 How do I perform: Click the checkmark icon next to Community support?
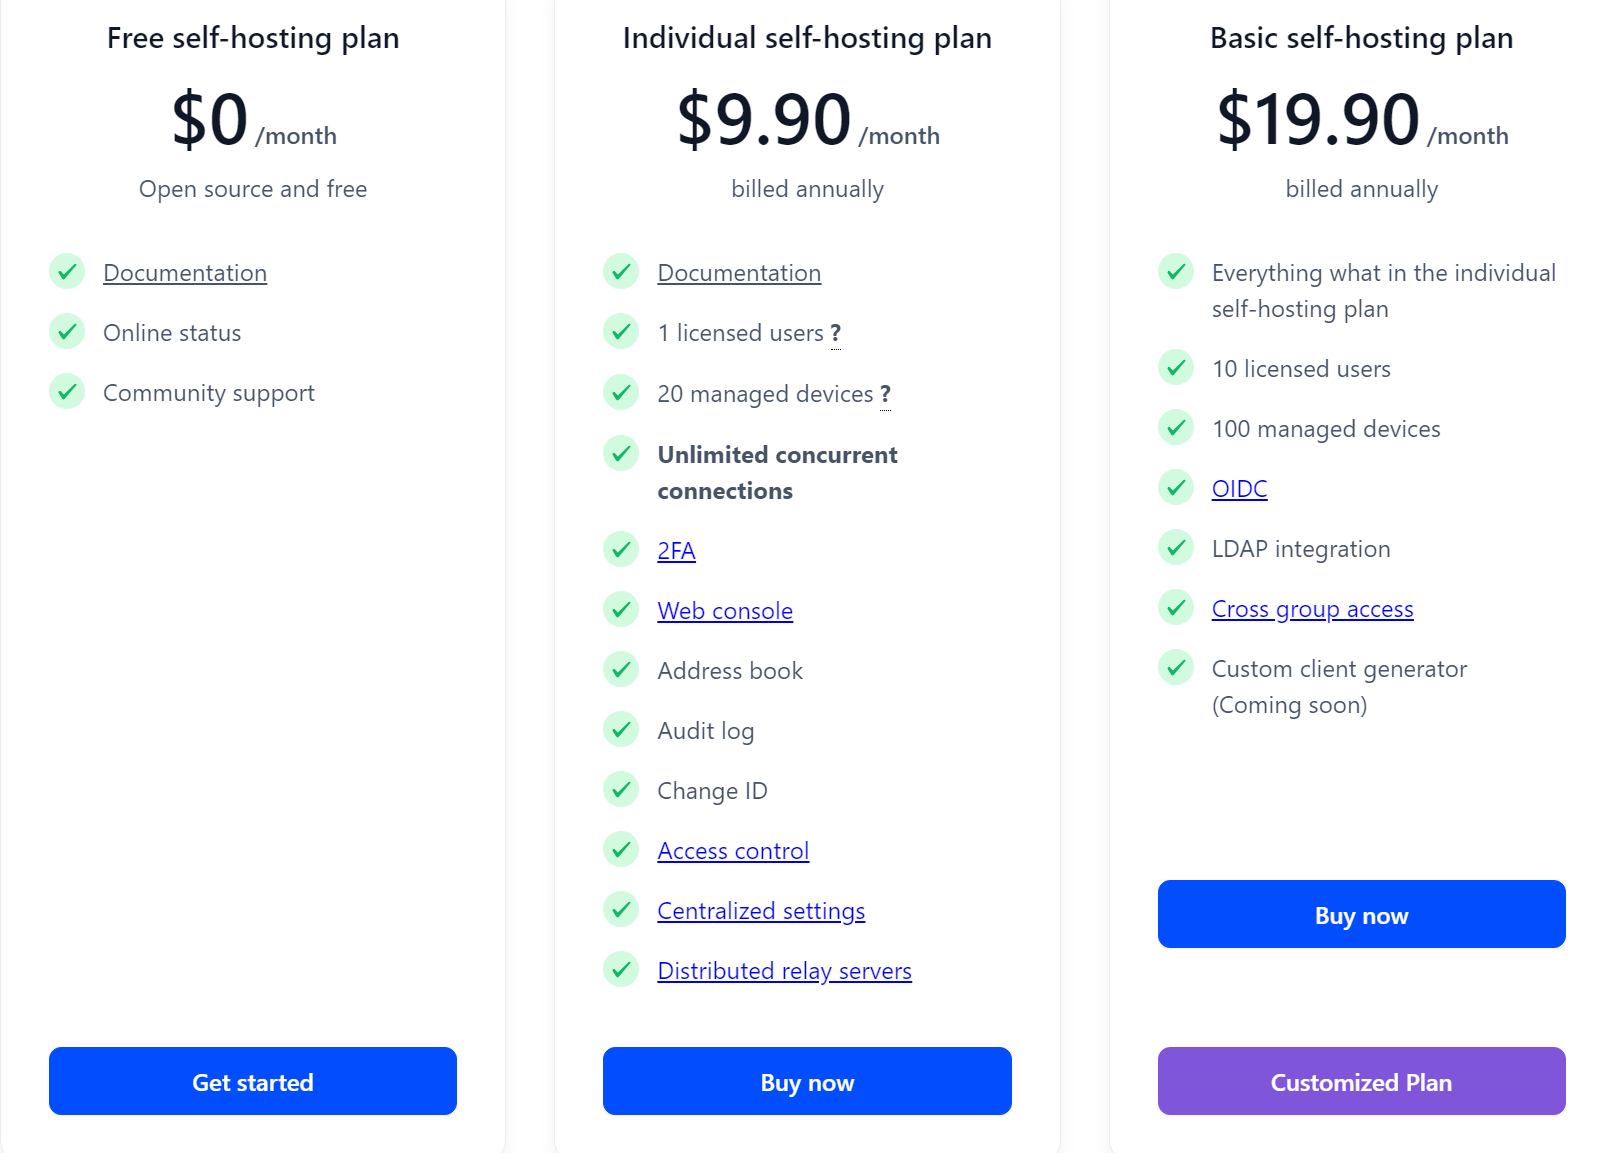(x=67, y=392)
